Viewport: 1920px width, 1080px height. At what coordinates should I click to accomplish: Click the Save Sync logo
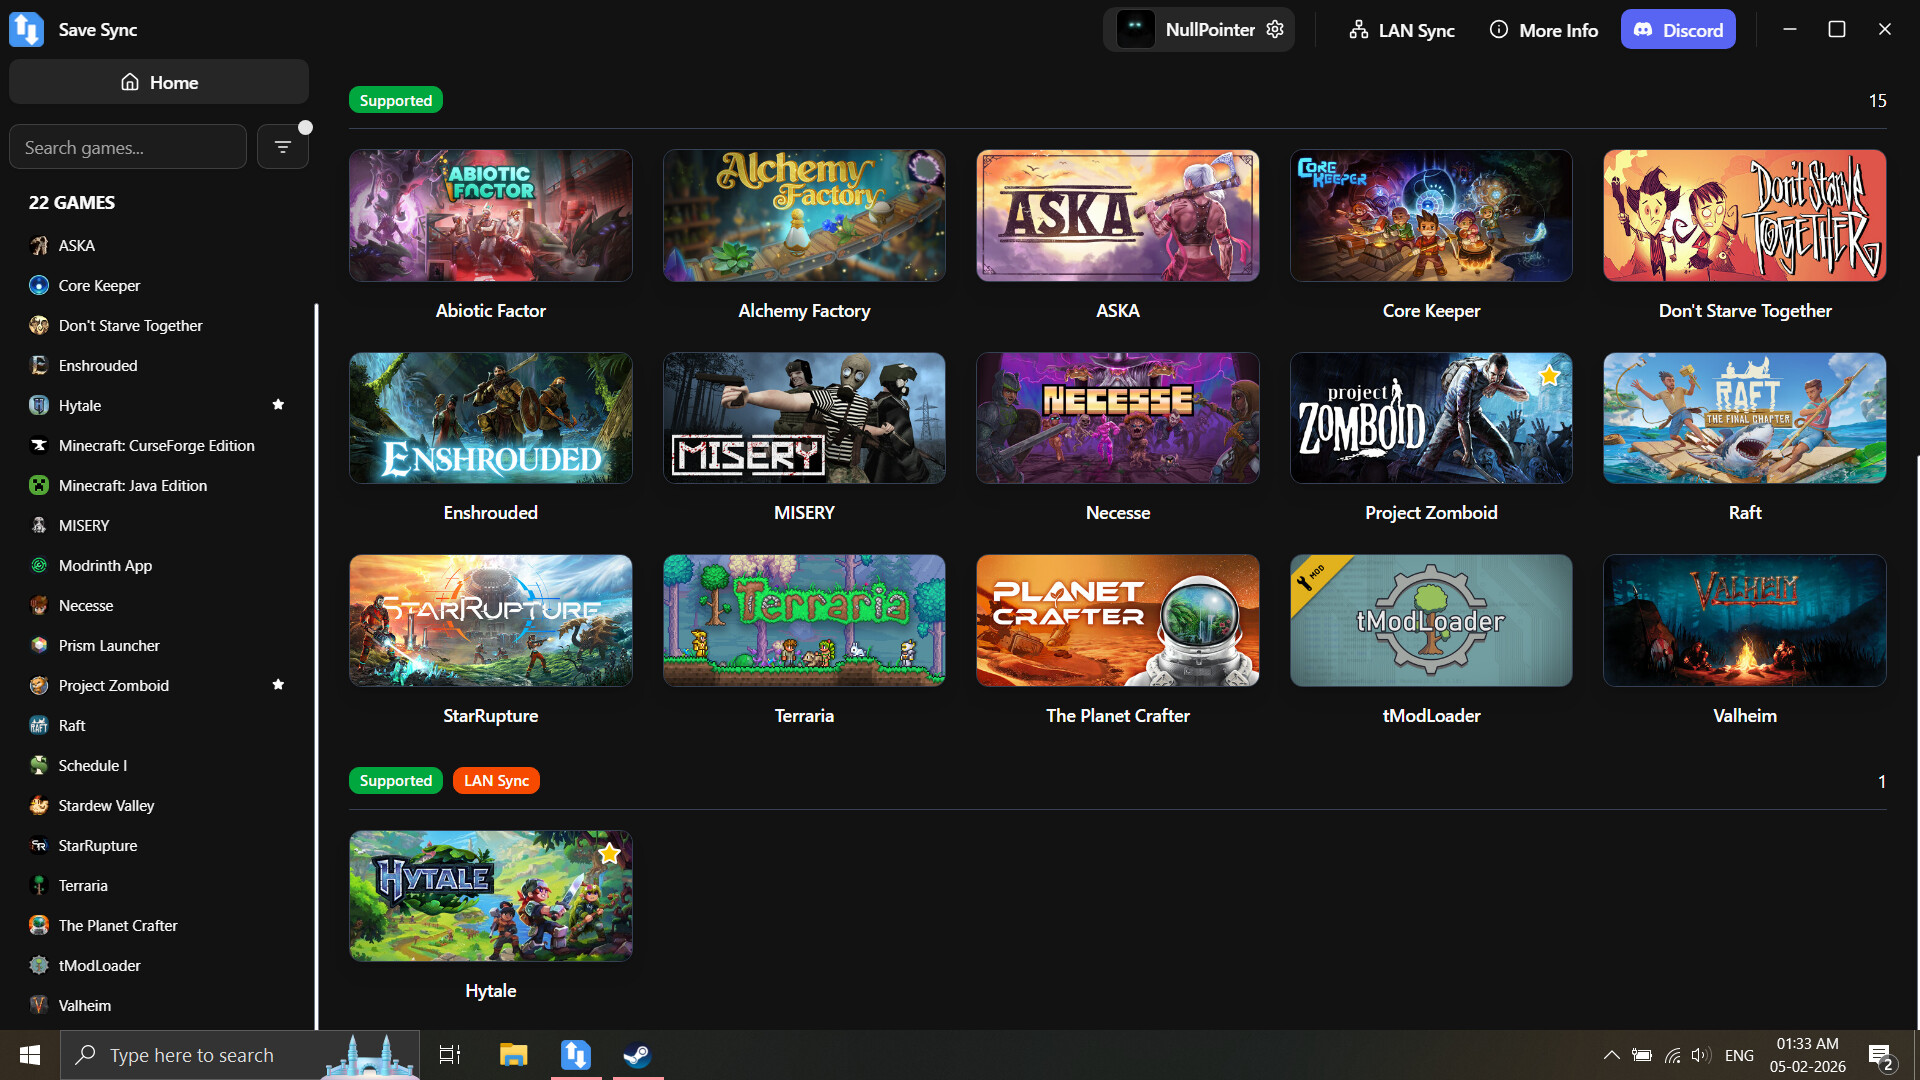25,29
